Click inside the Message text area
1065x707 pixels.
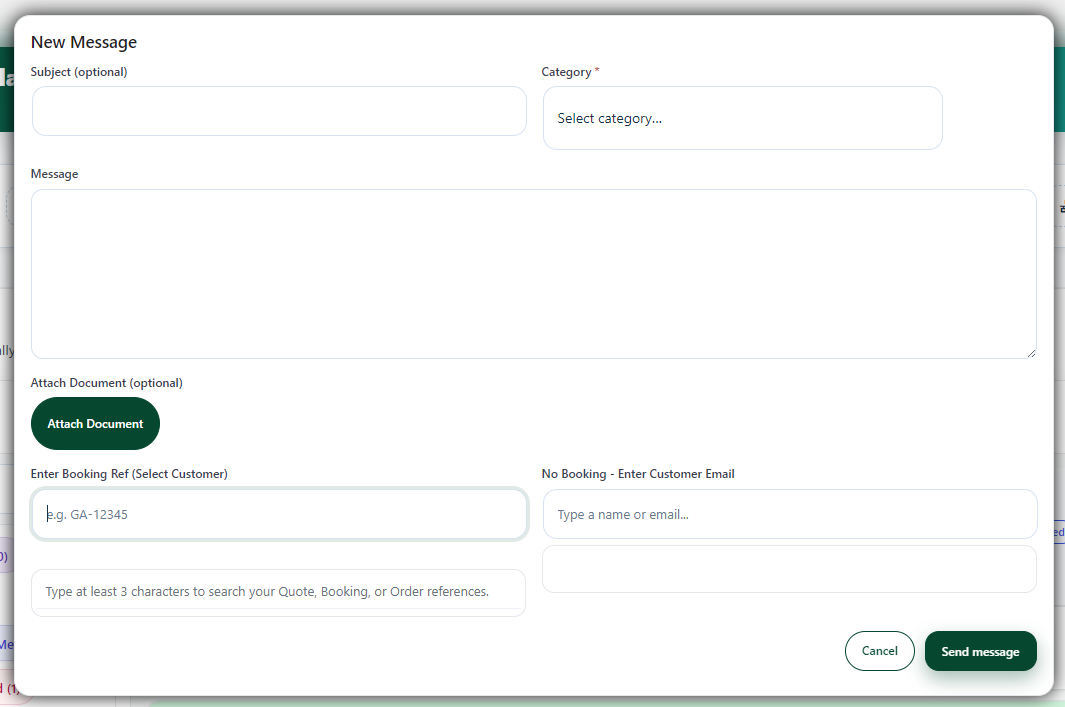click(x=533, y=274)
